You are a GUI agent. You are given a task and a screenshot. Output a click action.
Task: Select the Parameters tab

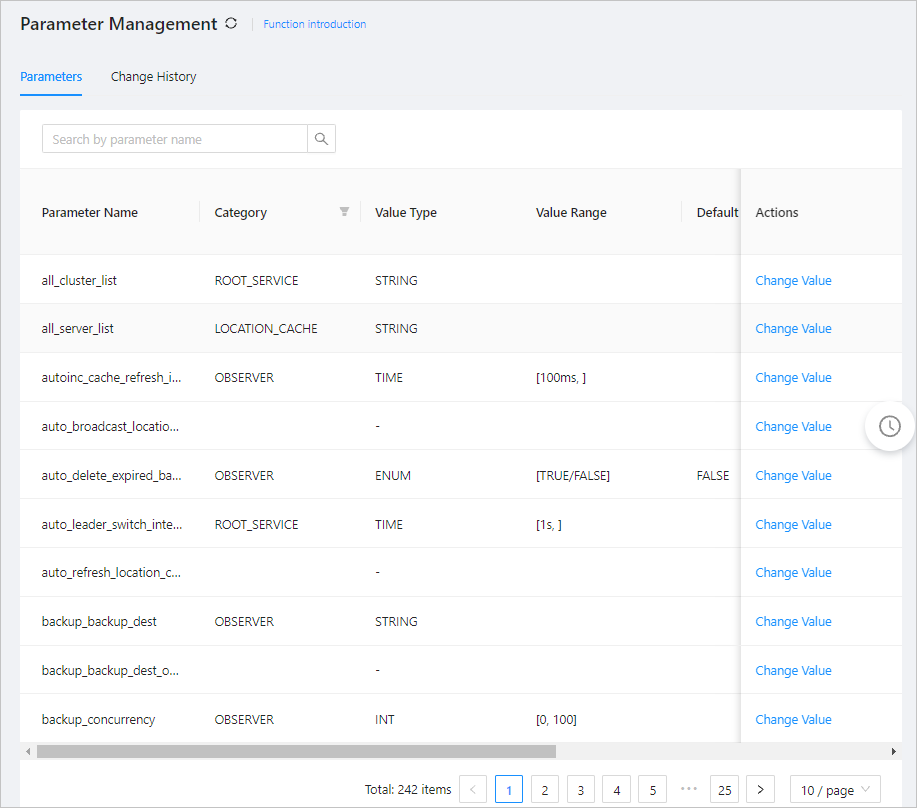pyautogui.click(x=51, y=77)
